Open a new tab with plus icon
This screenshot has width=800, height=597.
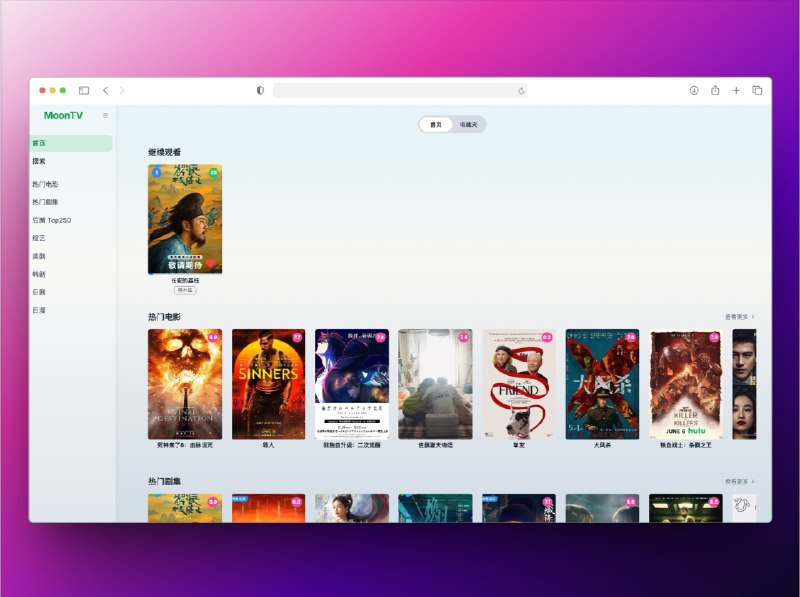tap(736, 90)
